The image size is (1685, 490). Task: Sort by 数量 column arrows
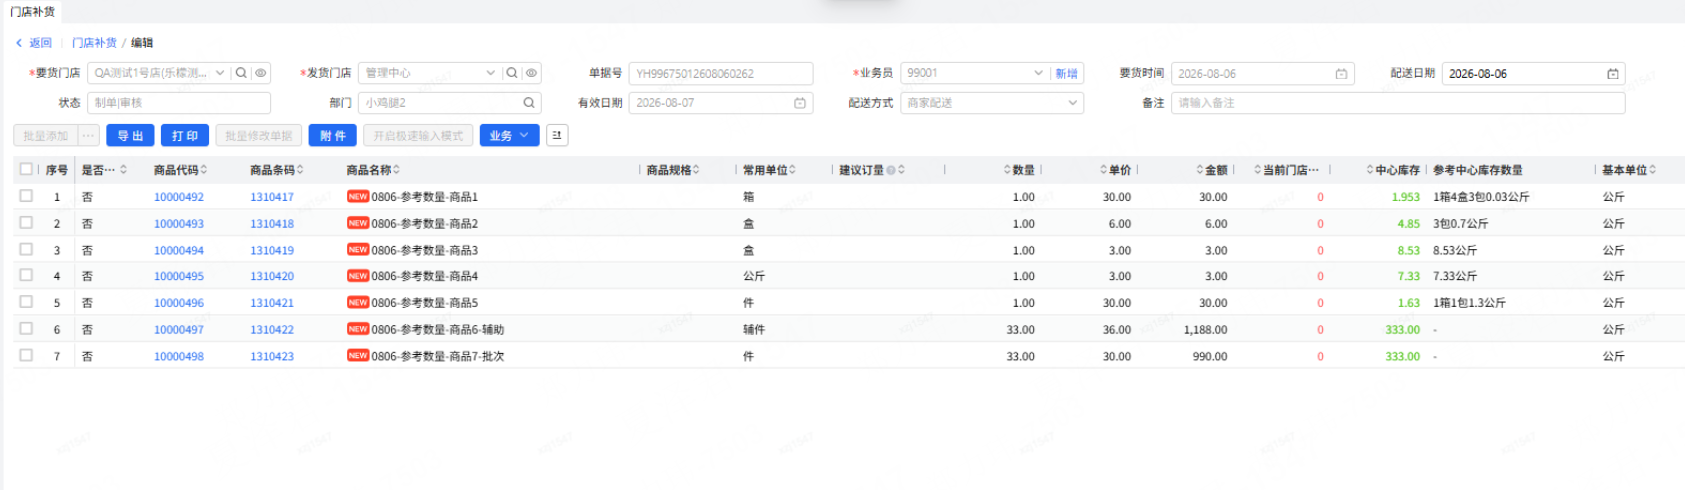pos(1008,170)
